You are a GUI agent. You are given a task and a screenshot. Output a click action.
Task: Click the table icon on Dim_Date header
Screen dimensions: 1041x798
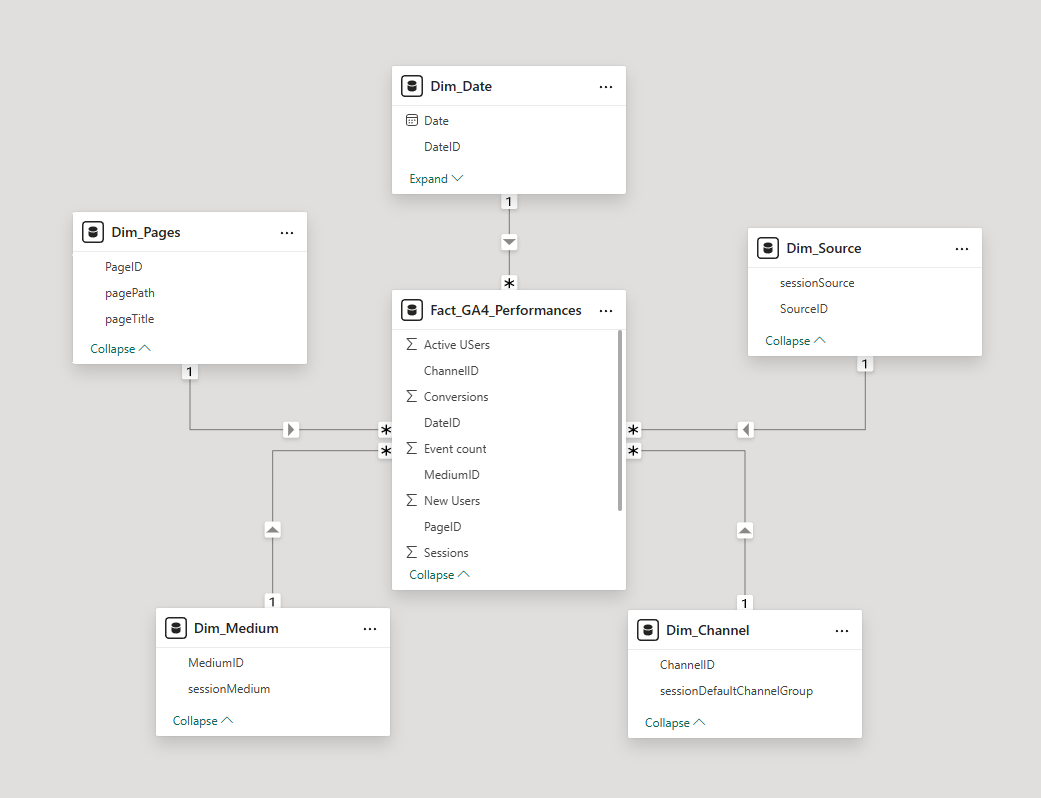click(412, 86)
